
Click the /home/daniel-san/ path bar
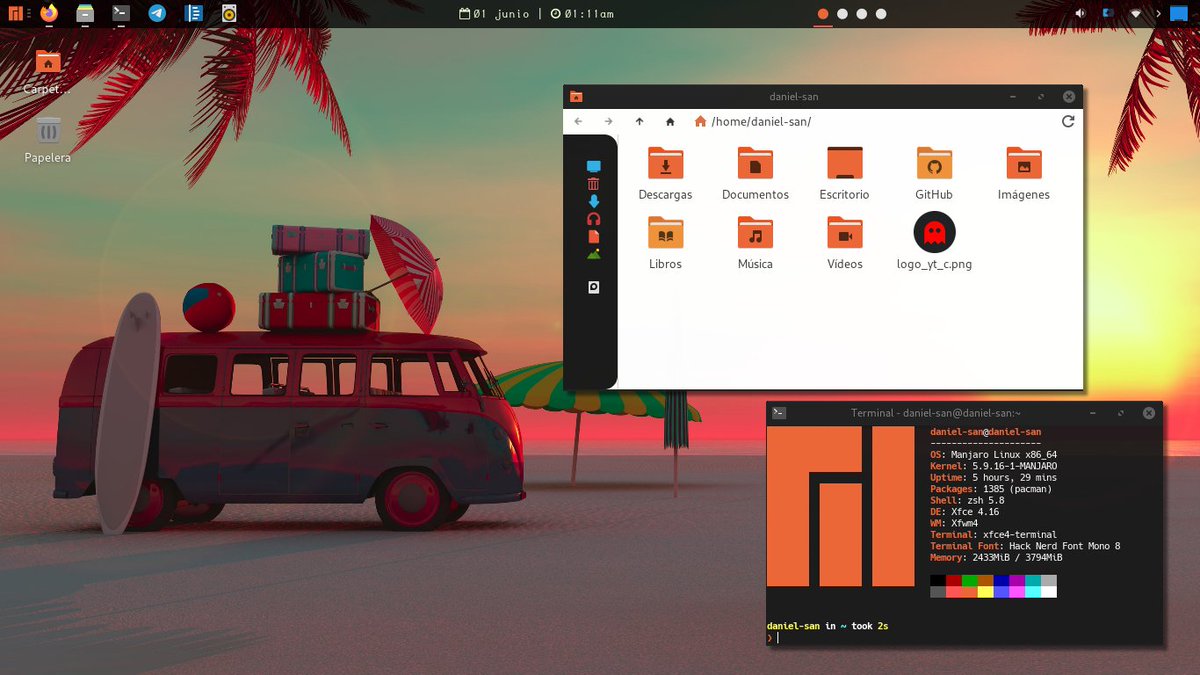click(760, 121)
